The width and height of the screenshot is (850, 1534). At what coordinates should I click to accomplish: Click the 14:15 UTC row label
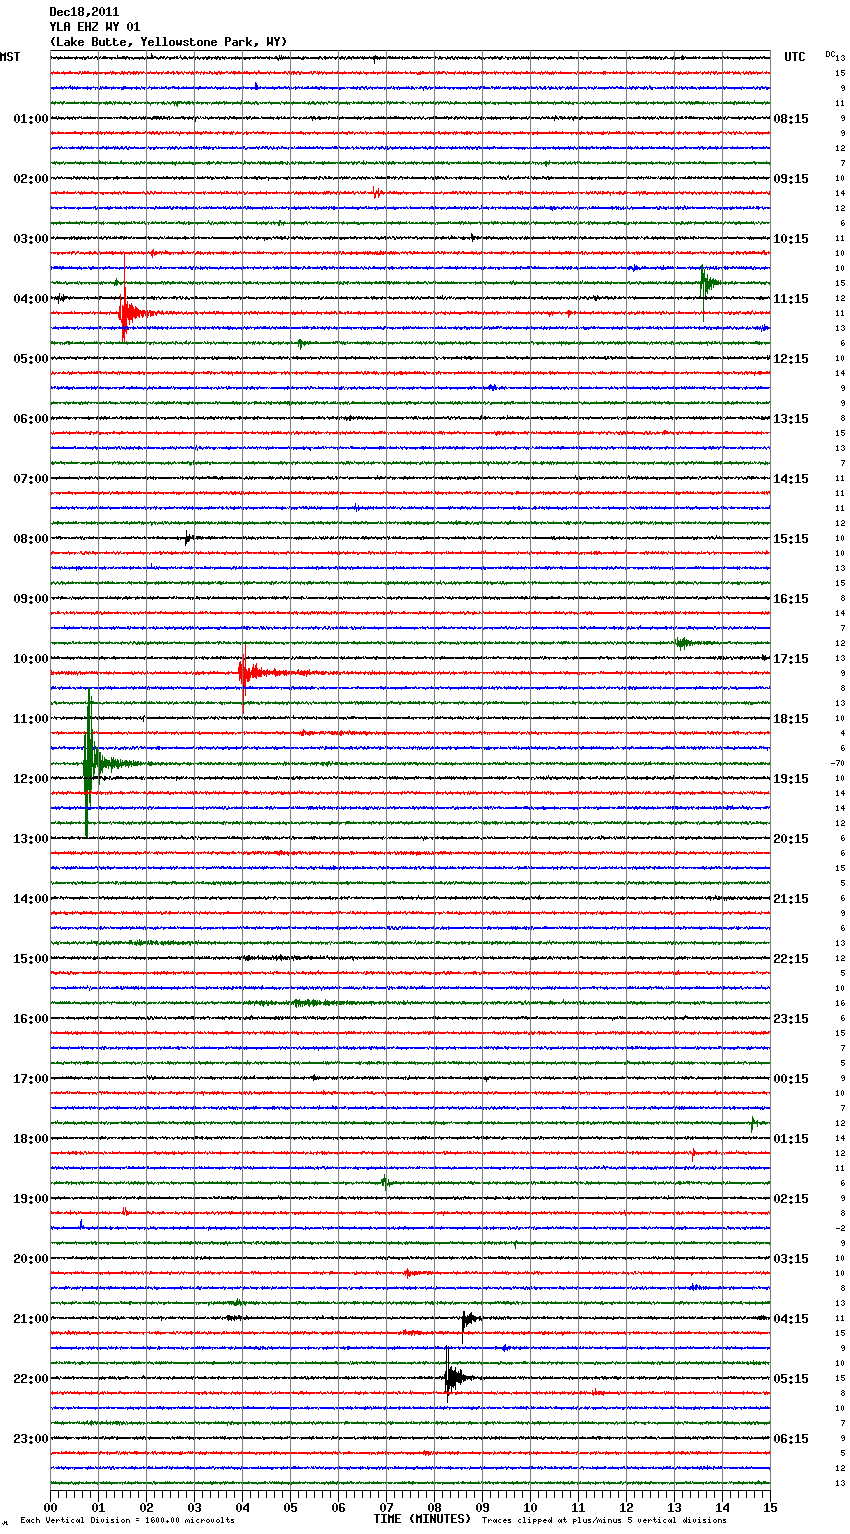pos(791,479)
